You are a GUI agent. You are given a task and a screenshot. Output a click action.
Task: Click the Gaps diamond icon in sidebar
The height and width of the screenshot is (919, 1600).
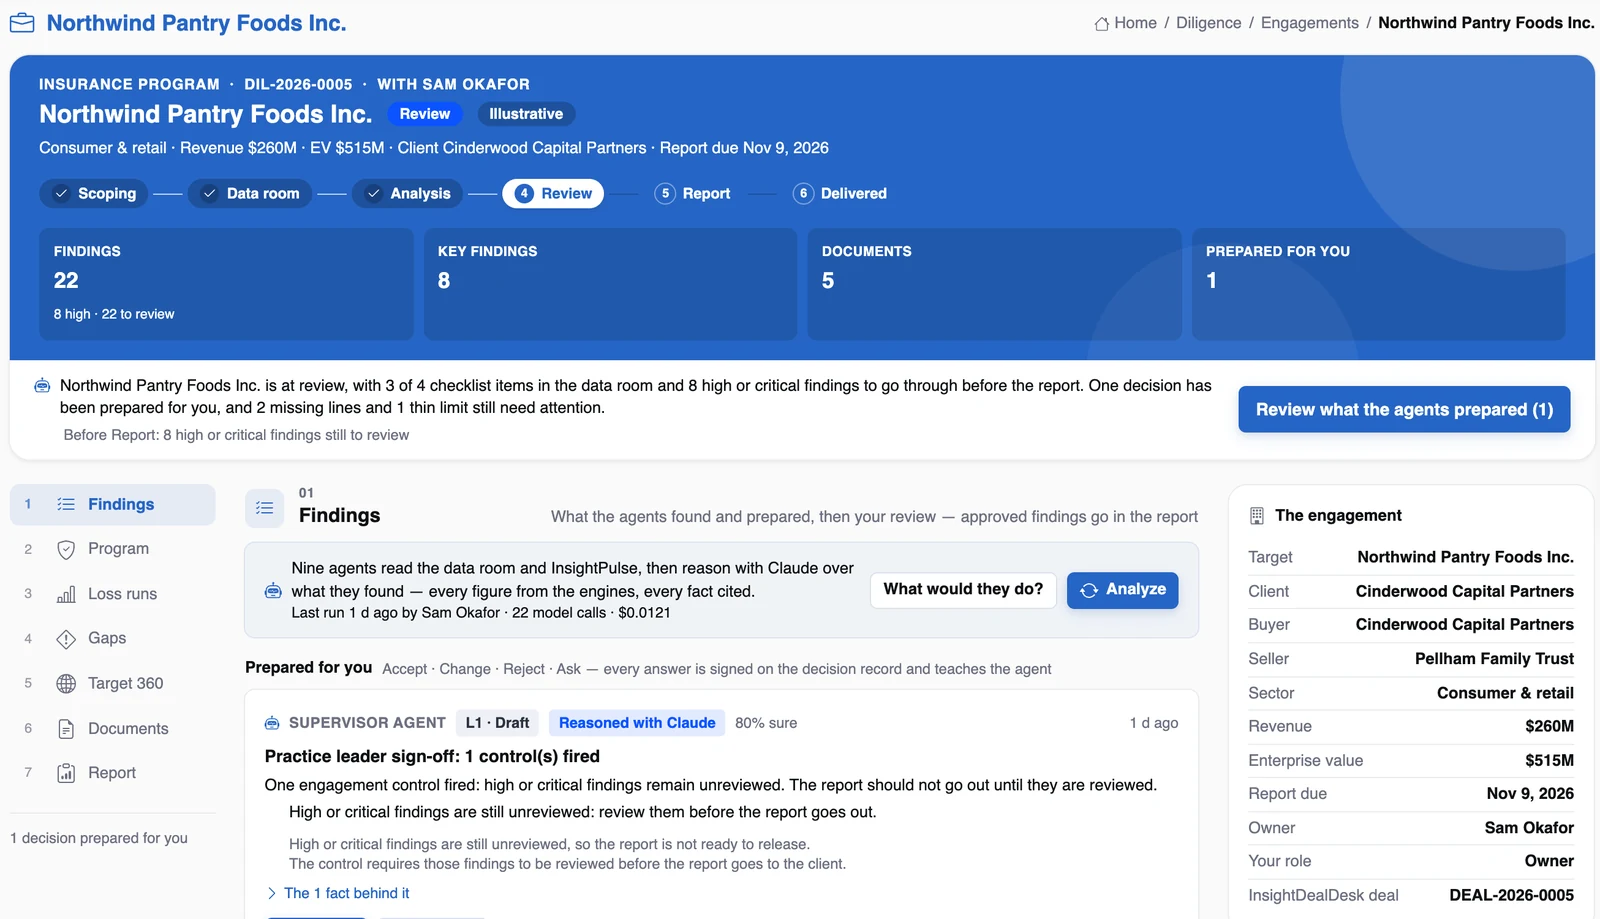[x=66, y=638]
